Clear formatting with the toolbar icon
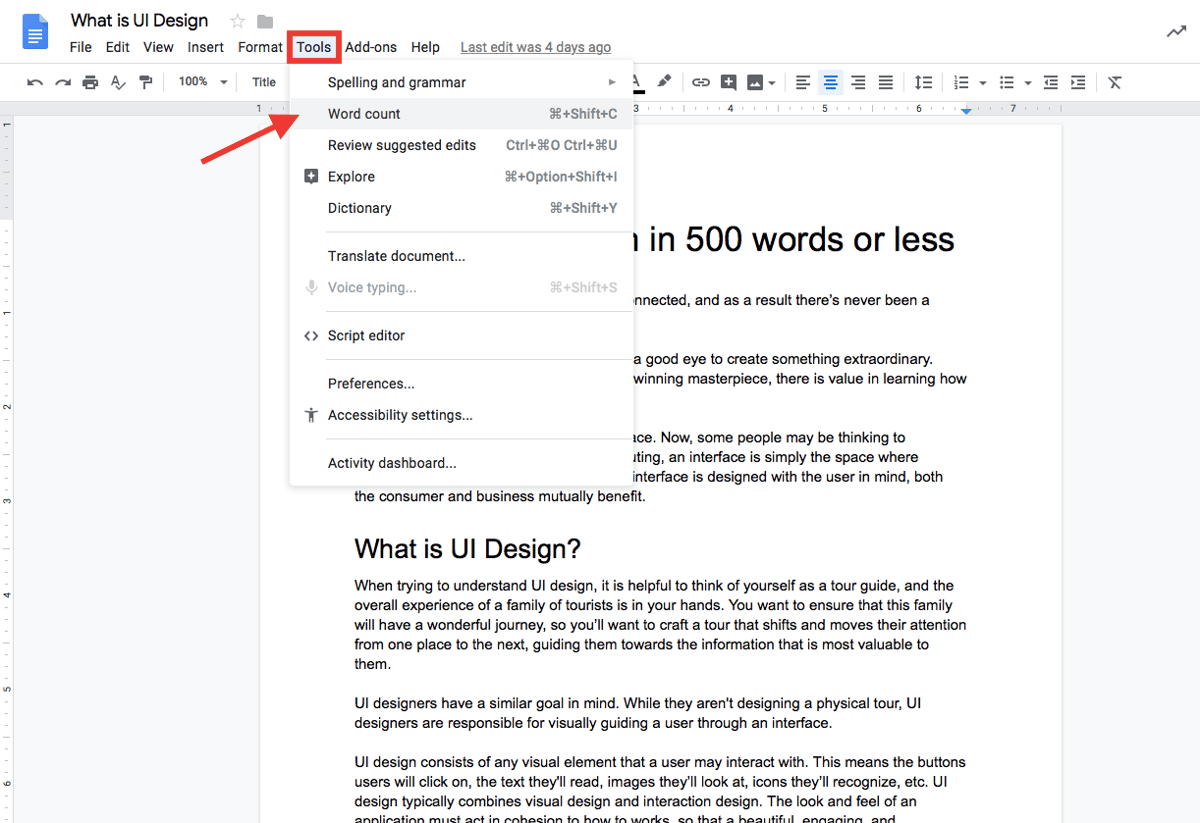Image resolution: width=1200 pixels, height=823 pixels. click(x=1114, y=82)
